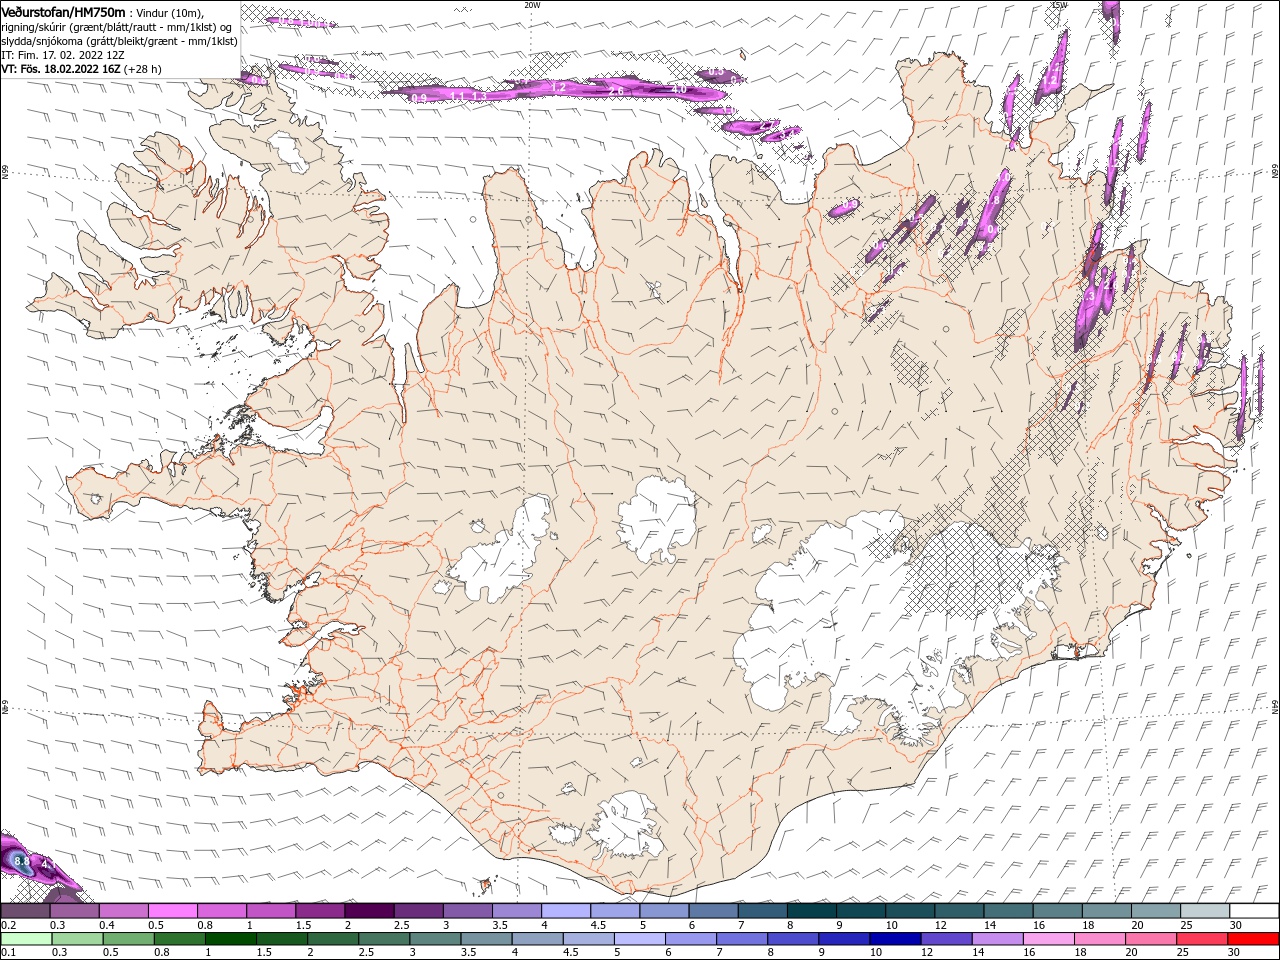Click the palest green swatch on rain scale
Screen dimensions: 1280x960
click(25, 939)
